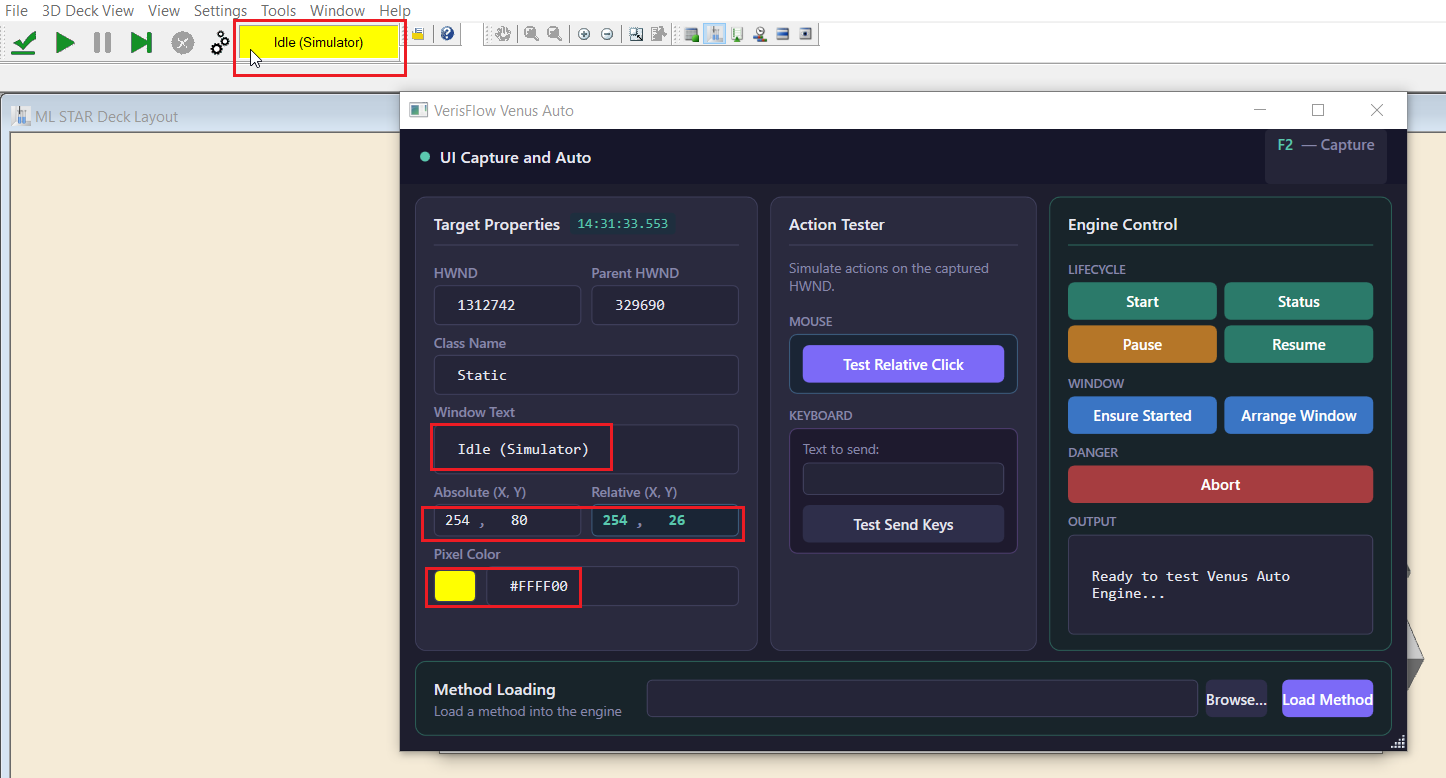Click the first magnifier zoom icon
The width and height of the screenshot is (1446, 778).
(x=531, y=34)
